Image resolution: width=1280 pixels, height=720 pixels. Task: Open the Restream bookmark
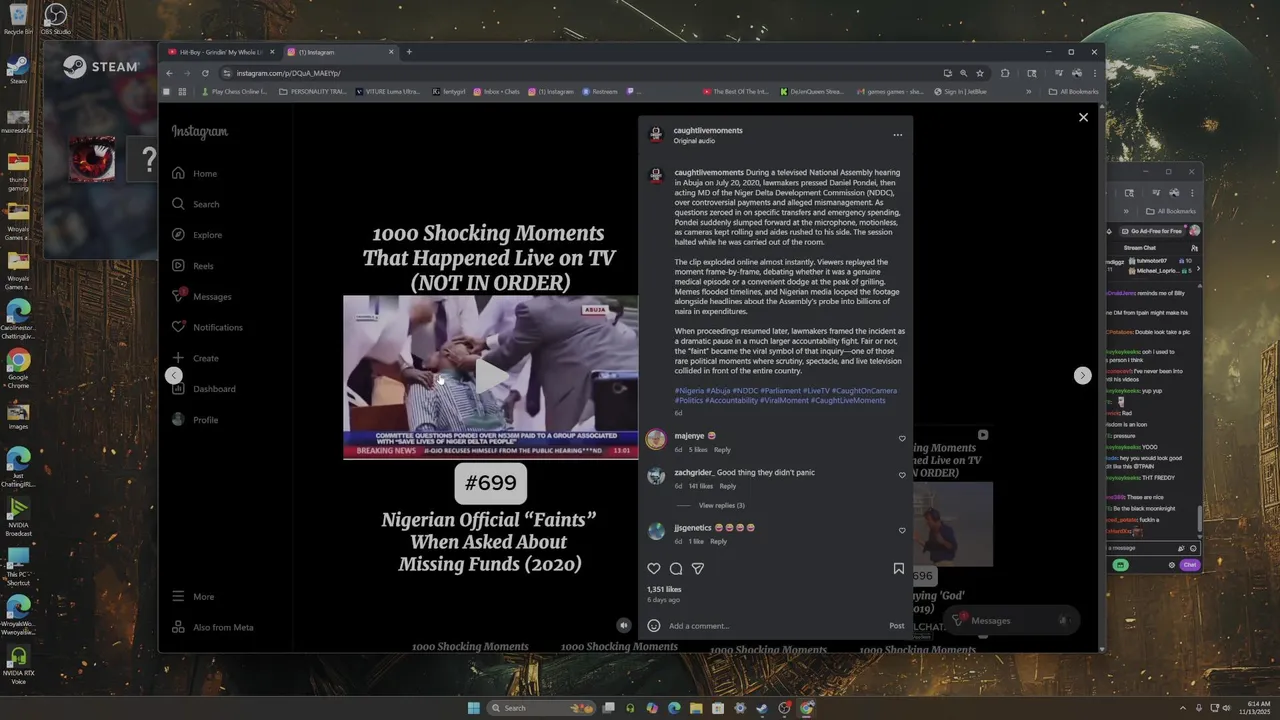pos(599,91)
